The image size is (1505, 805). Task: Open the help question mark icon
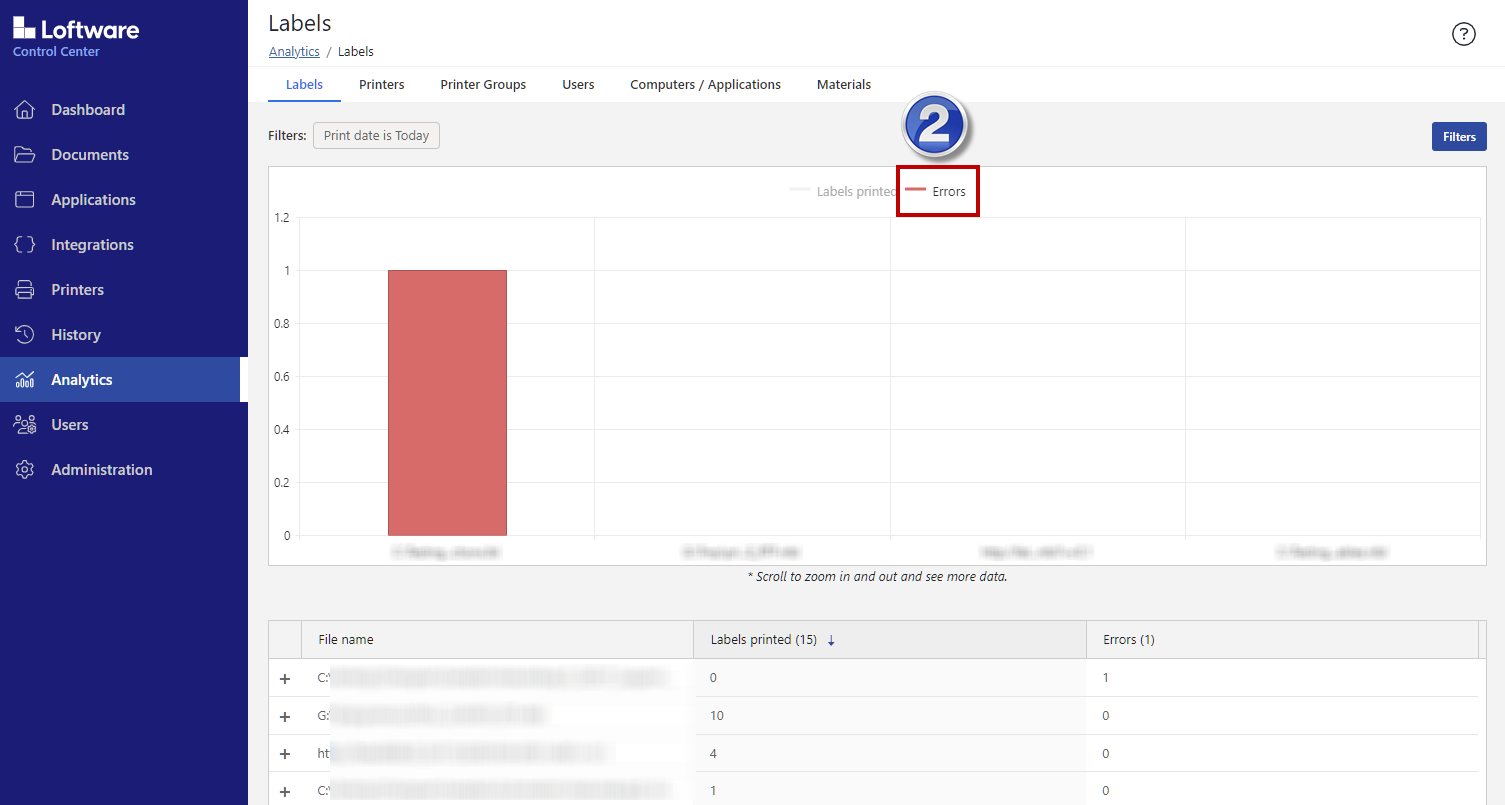coord(1463,33)
